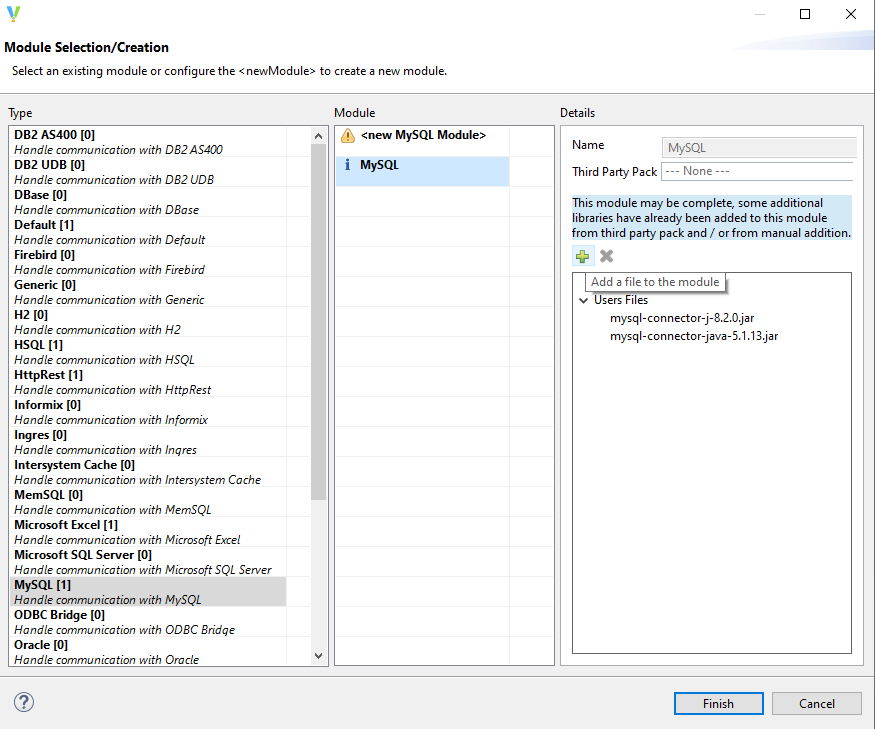
Task: Cancel the module creation dialog
Action: [816, 703]
